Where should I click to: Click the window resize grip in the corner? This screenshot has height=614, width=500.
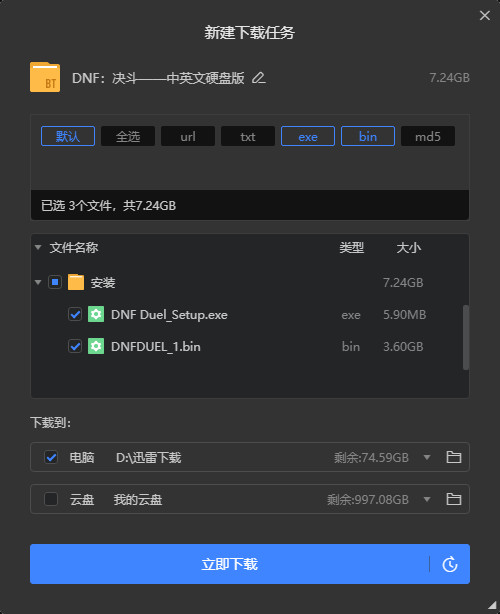[x=493, y=606]
